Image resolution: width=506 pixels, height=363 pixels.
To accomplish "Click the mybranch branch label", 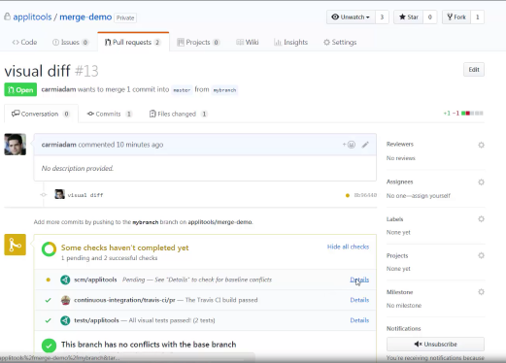I will pos(225,90).
